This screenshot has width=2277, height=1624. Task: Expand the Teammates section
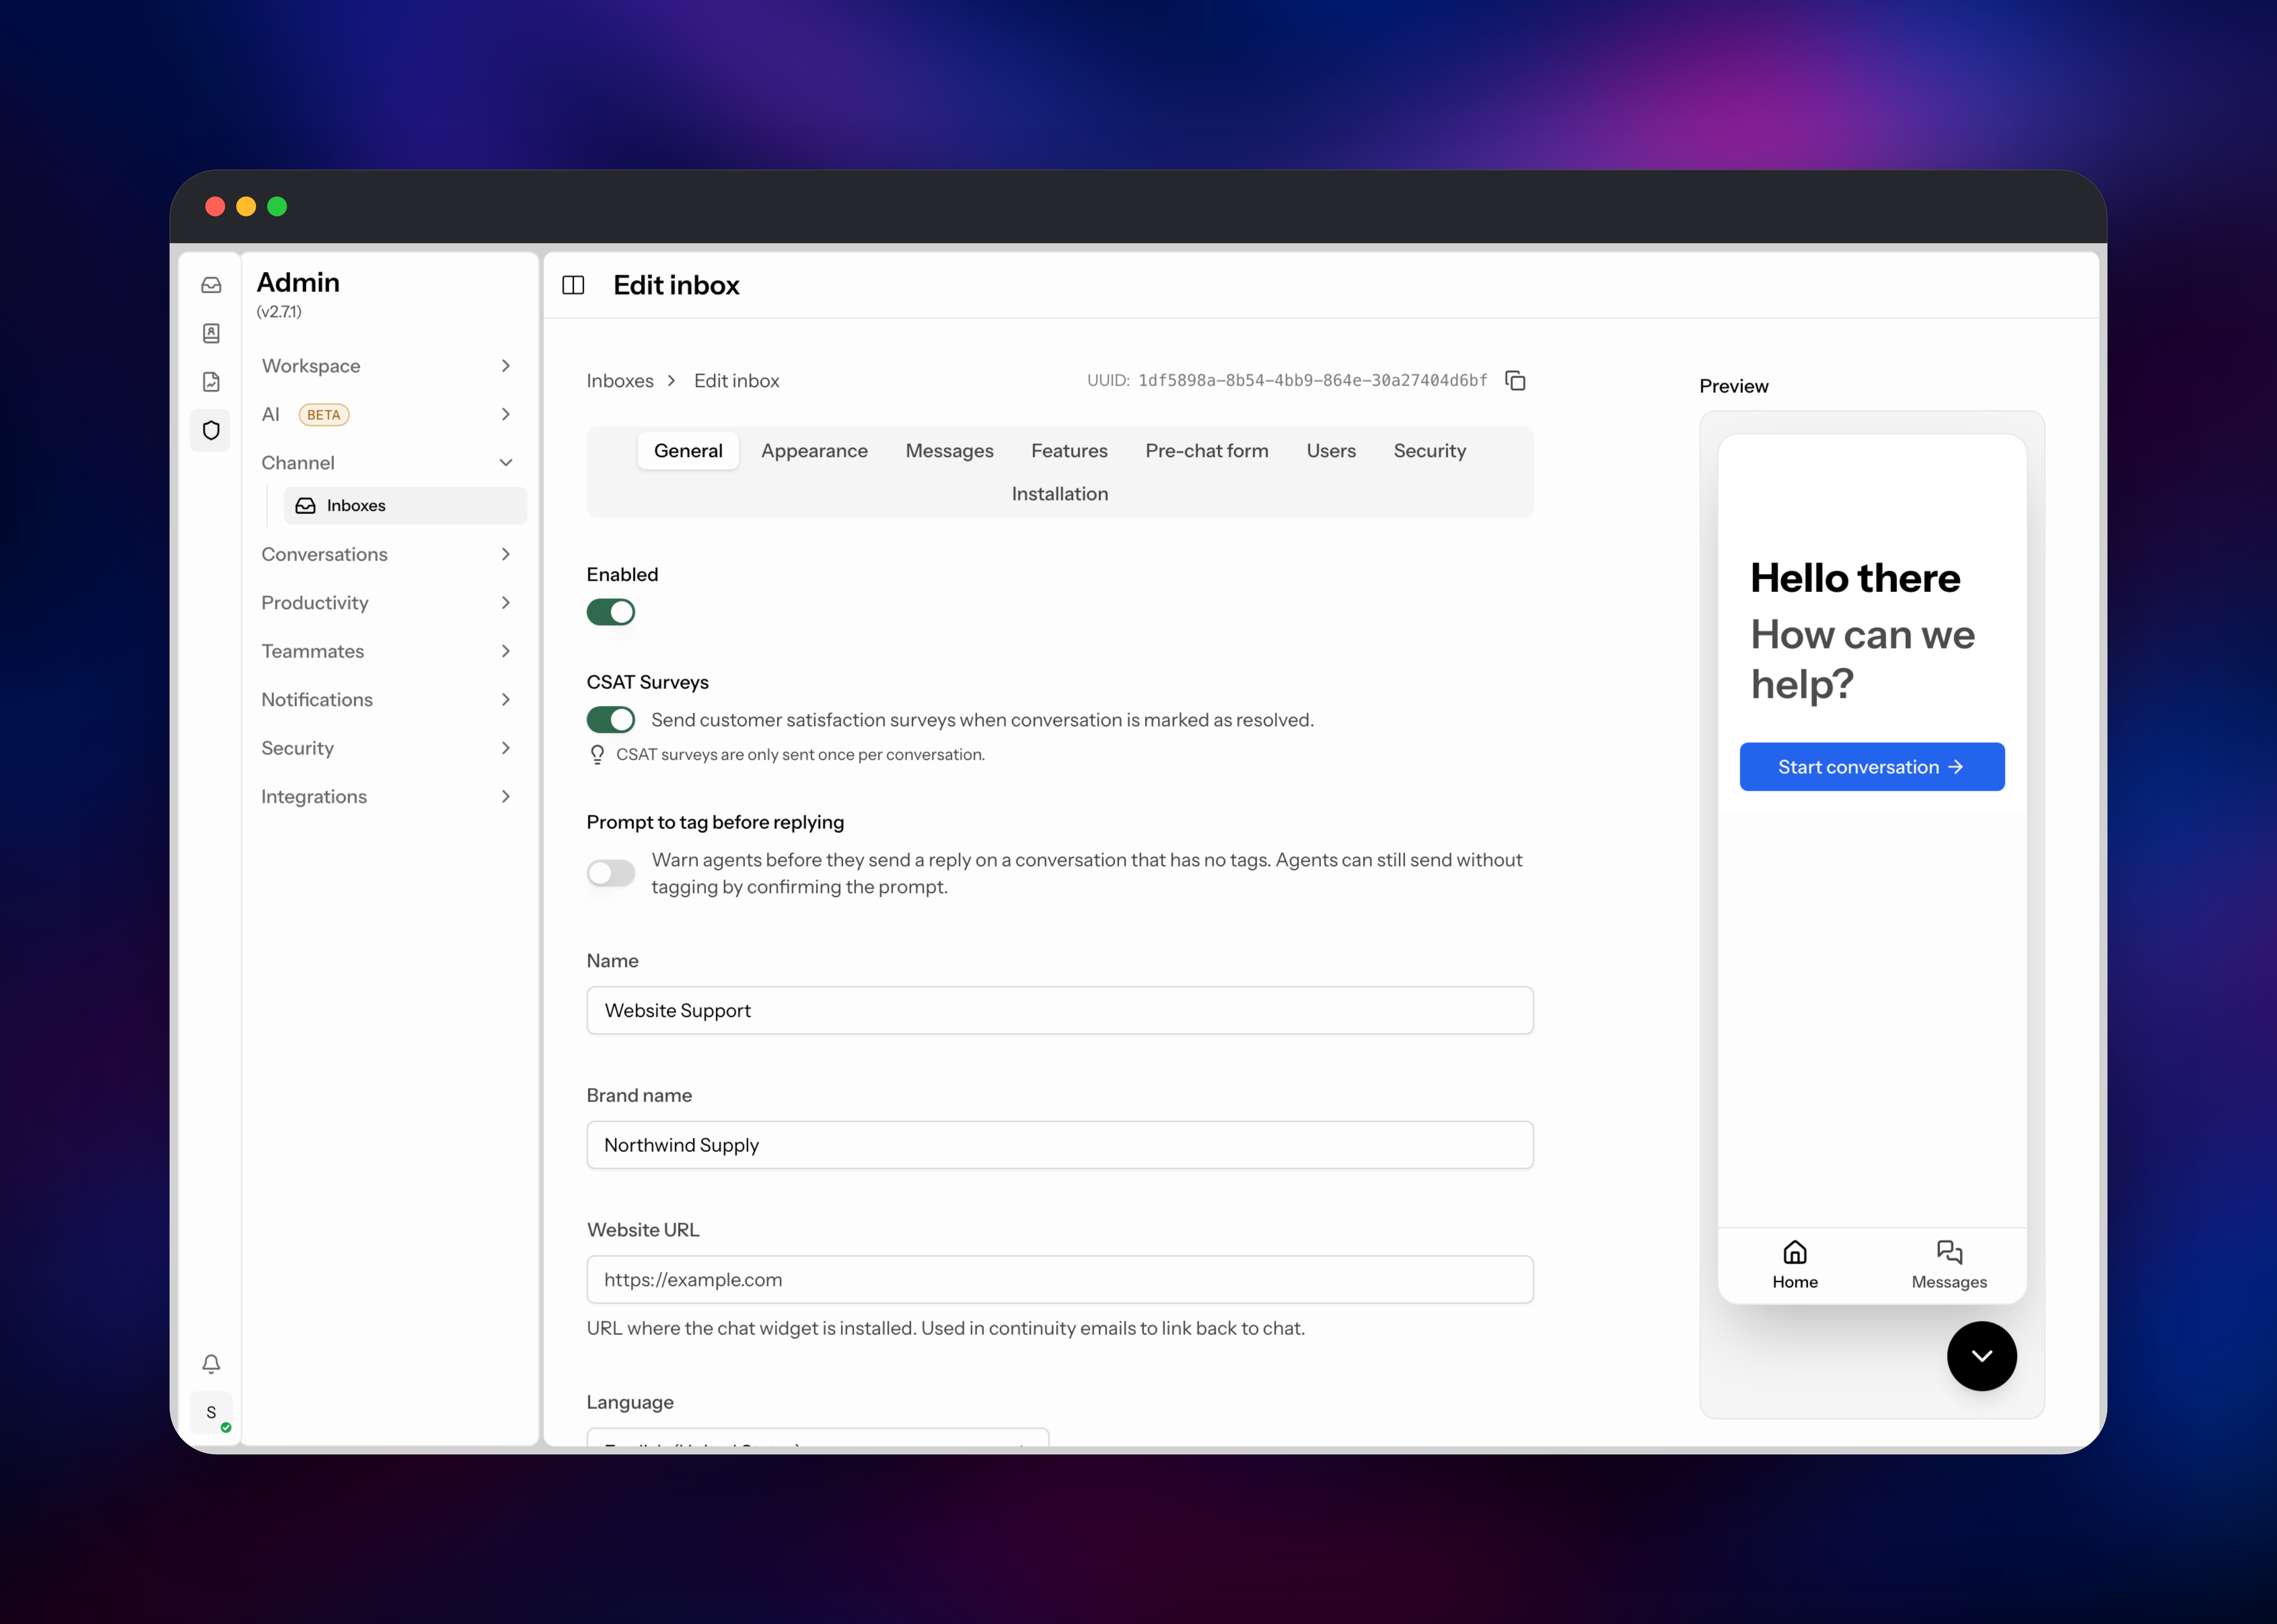coord(387,651)
